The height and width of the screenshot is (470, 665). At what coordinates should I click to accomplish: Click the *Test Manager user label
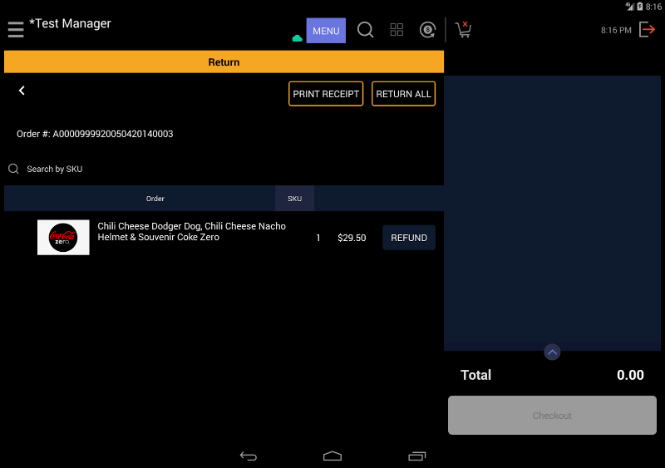pyautogui.click(x=70, y=23)
